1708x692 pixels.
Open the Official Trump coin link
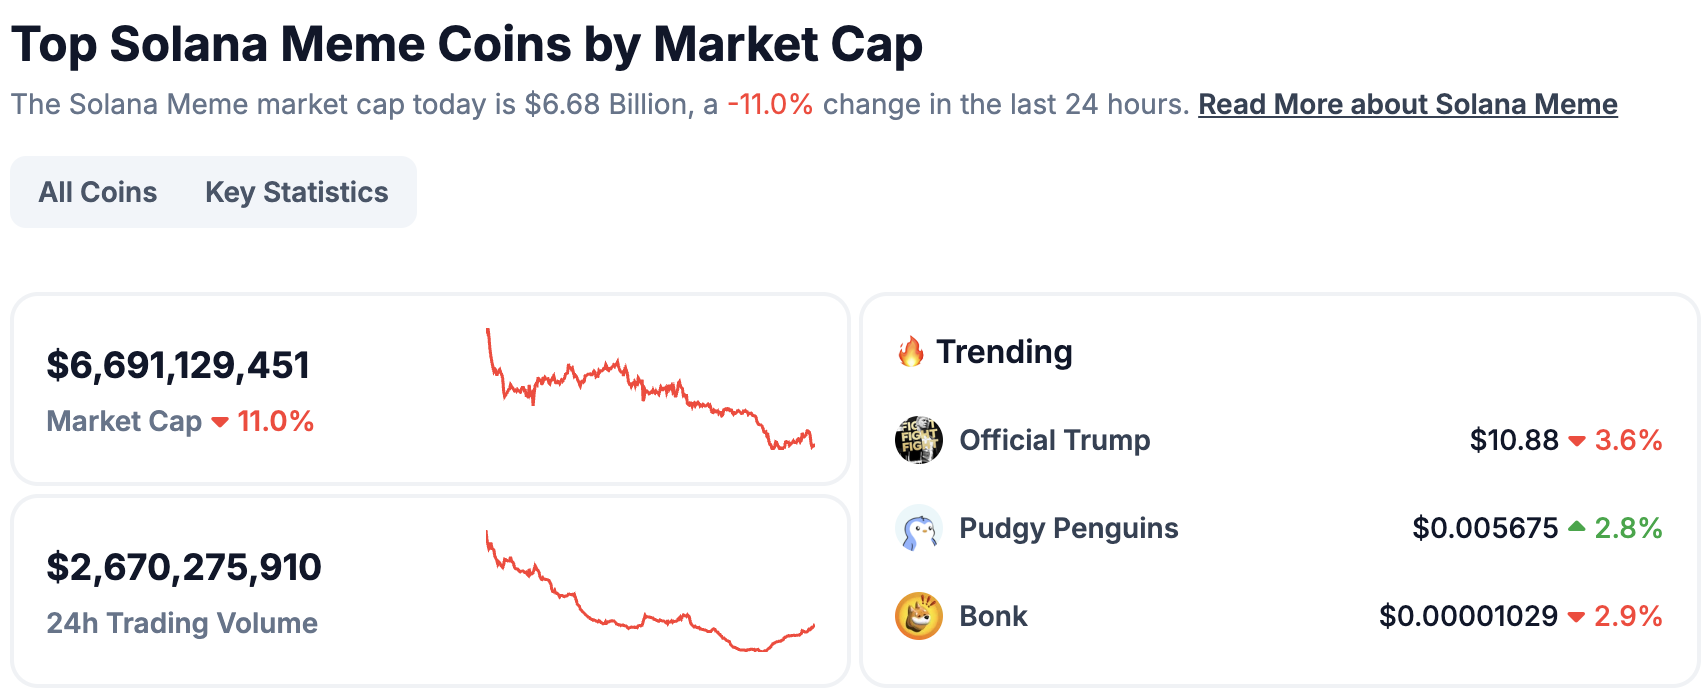pos(1054,440)
